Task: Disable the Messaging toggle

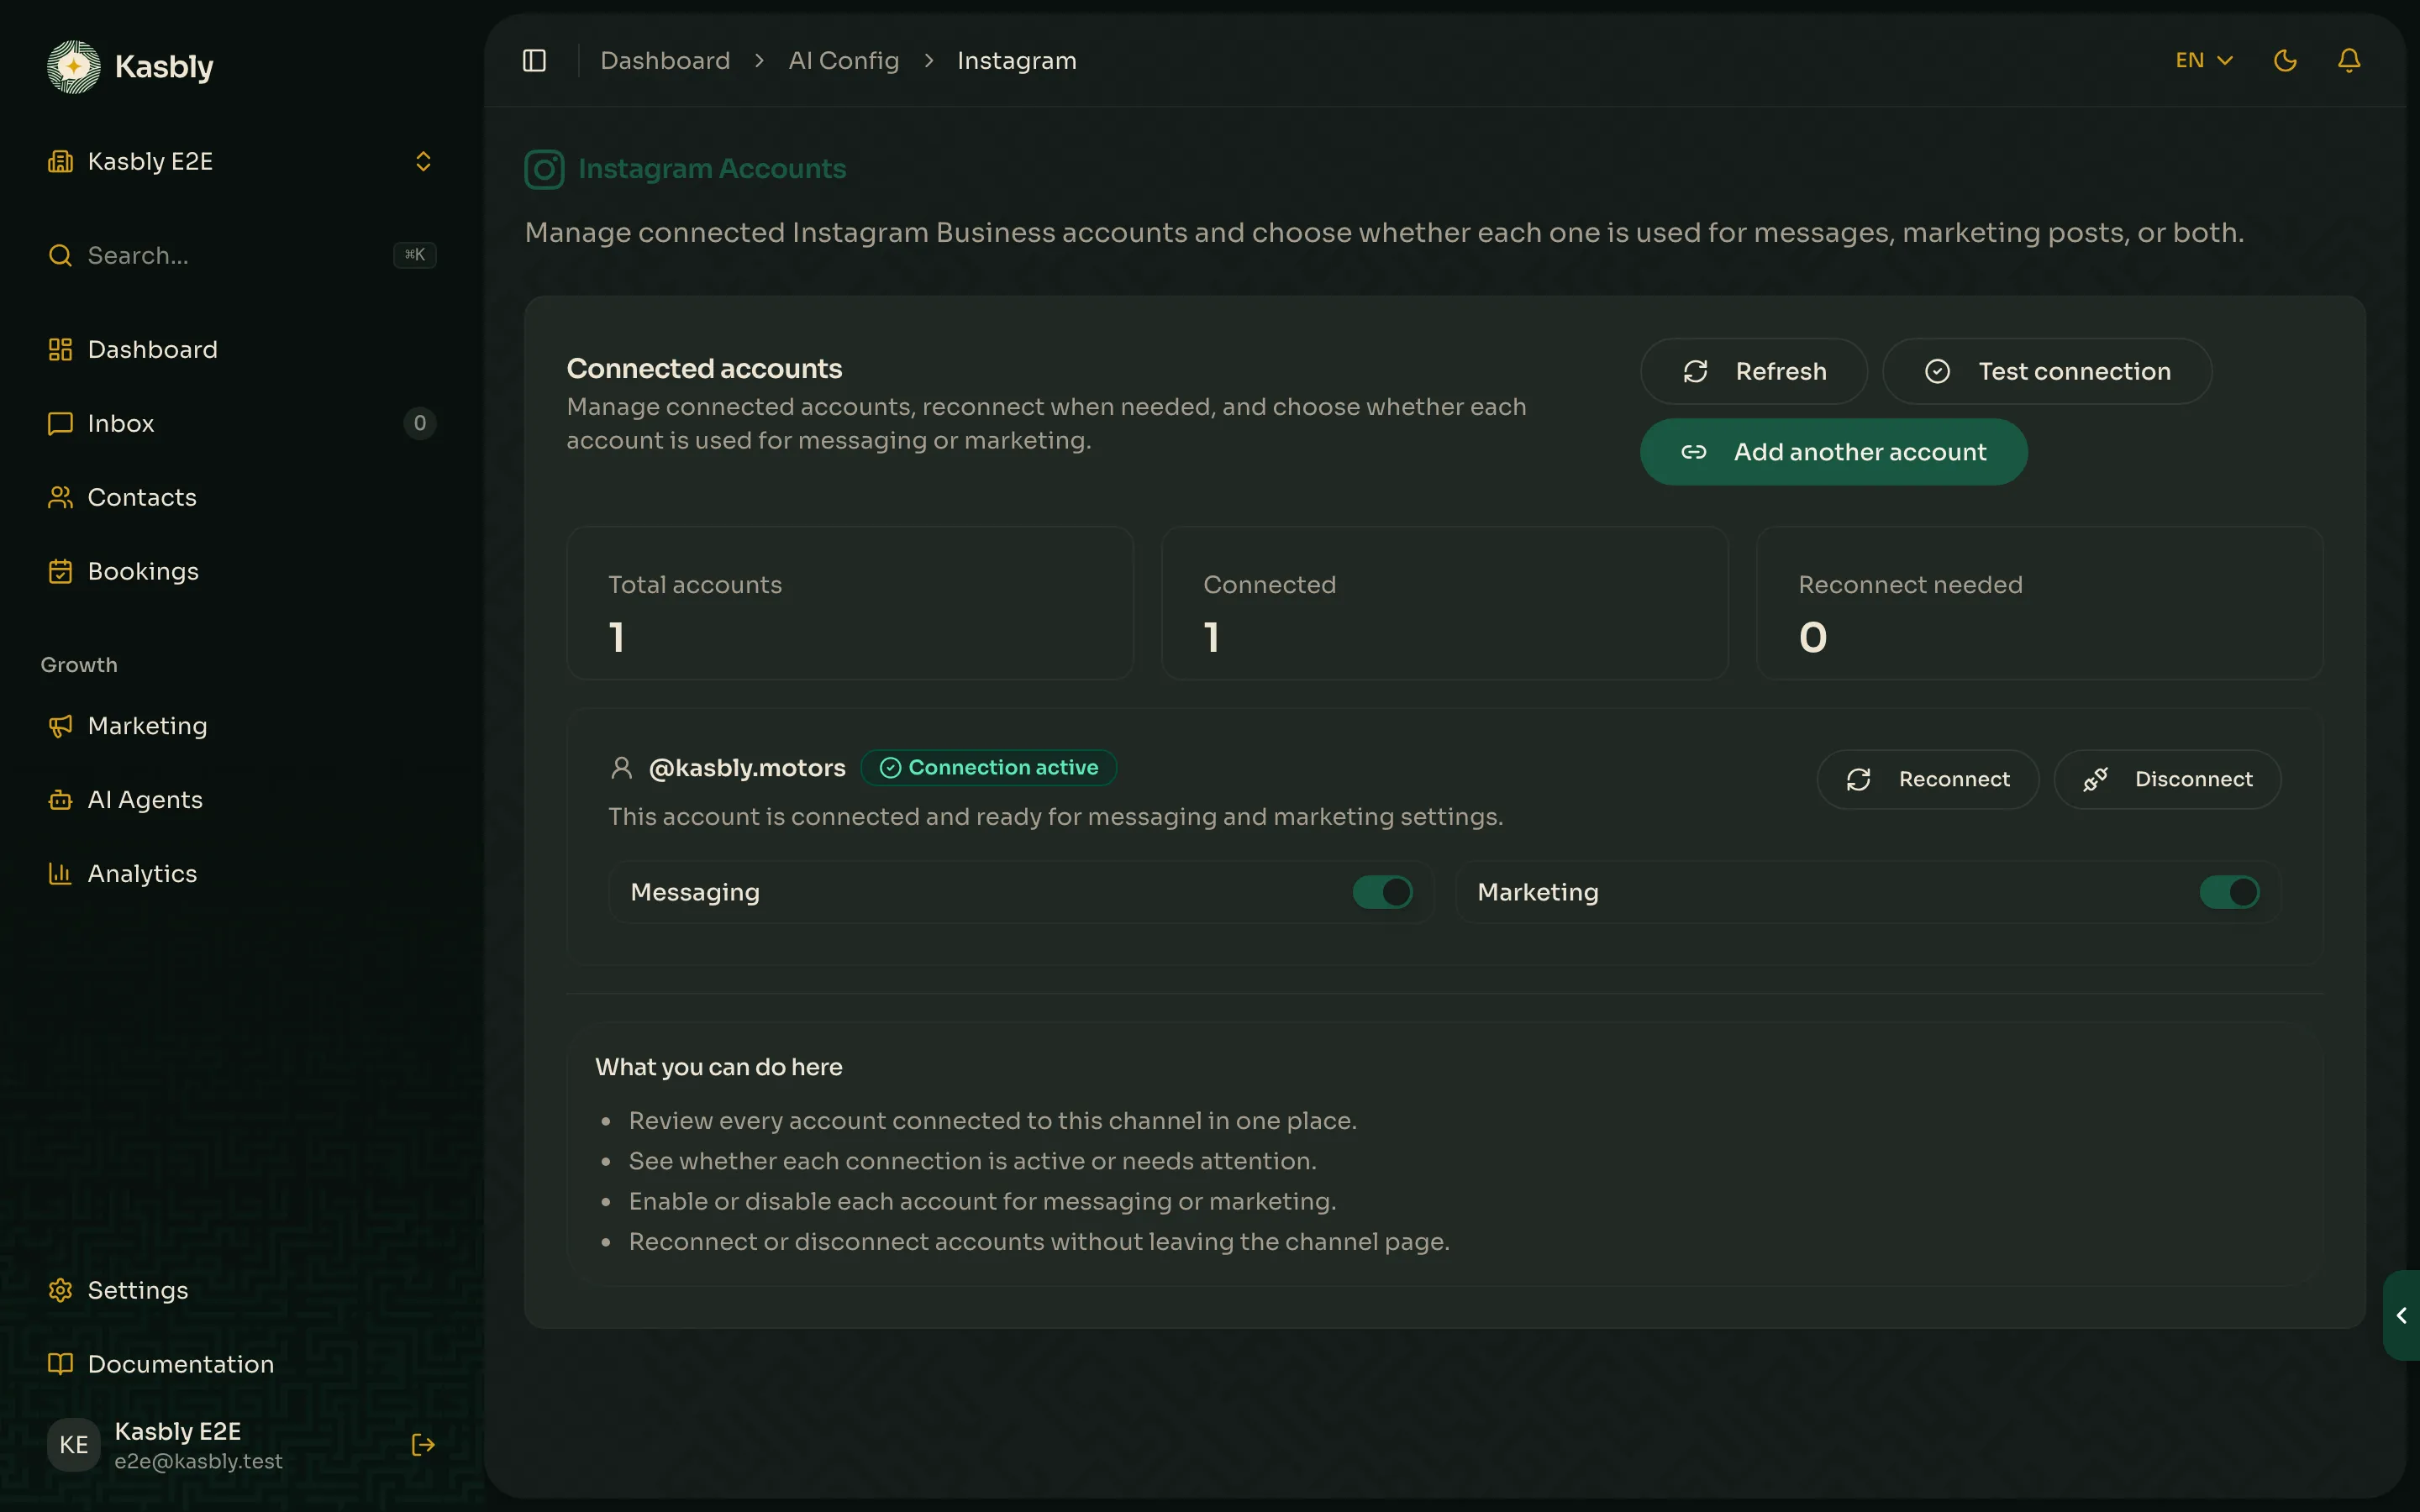Action: click(x=1383, y=892)
